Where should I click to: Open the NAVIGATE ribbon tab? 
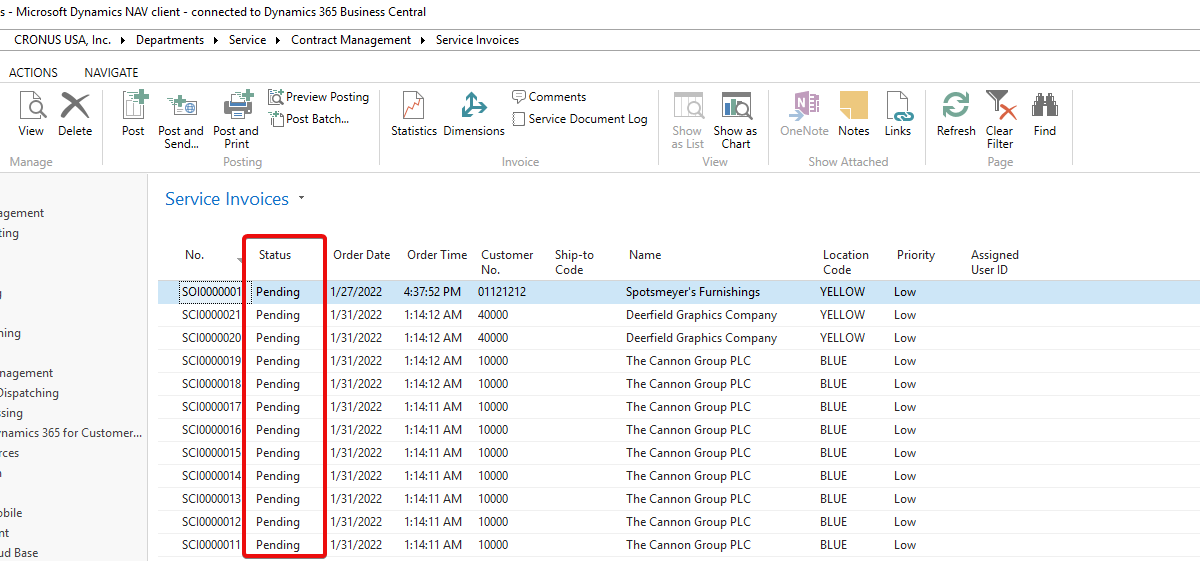pyautogui.click(x=111, y=73)
